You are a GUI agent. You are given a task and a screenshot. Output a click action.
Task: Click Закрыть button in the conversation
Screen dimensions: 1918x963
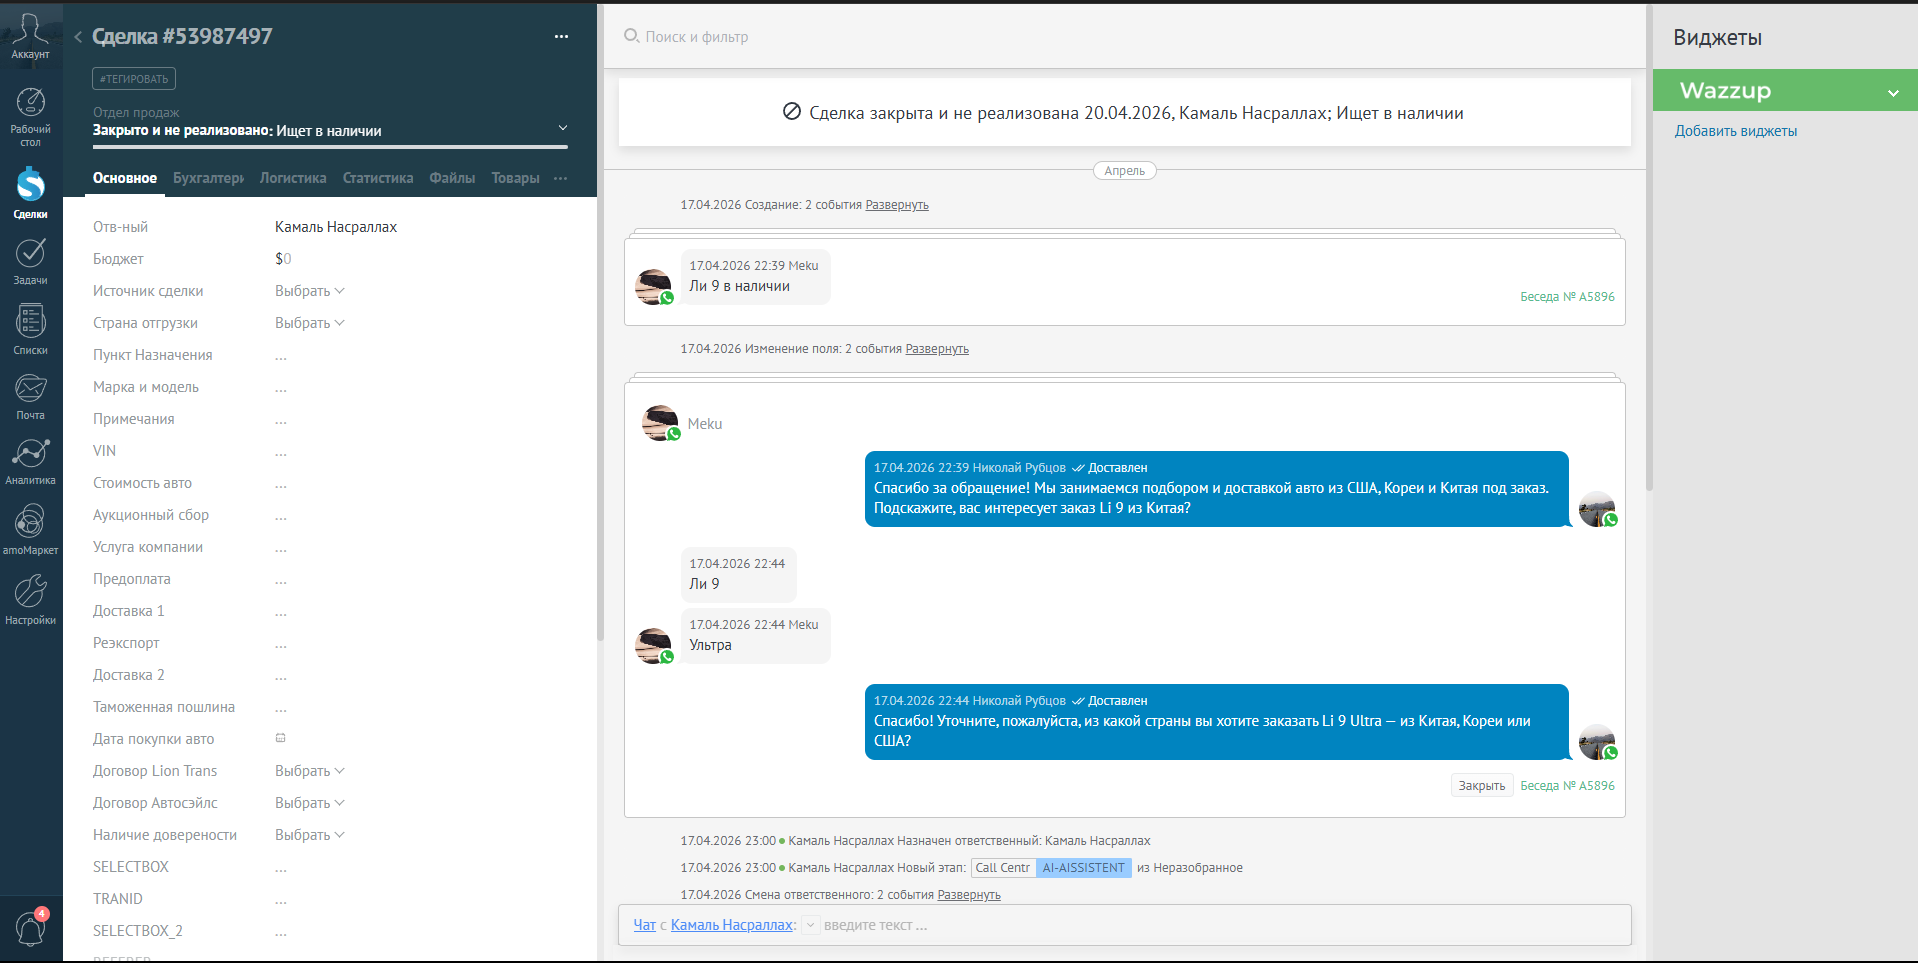pos(1482,786)
